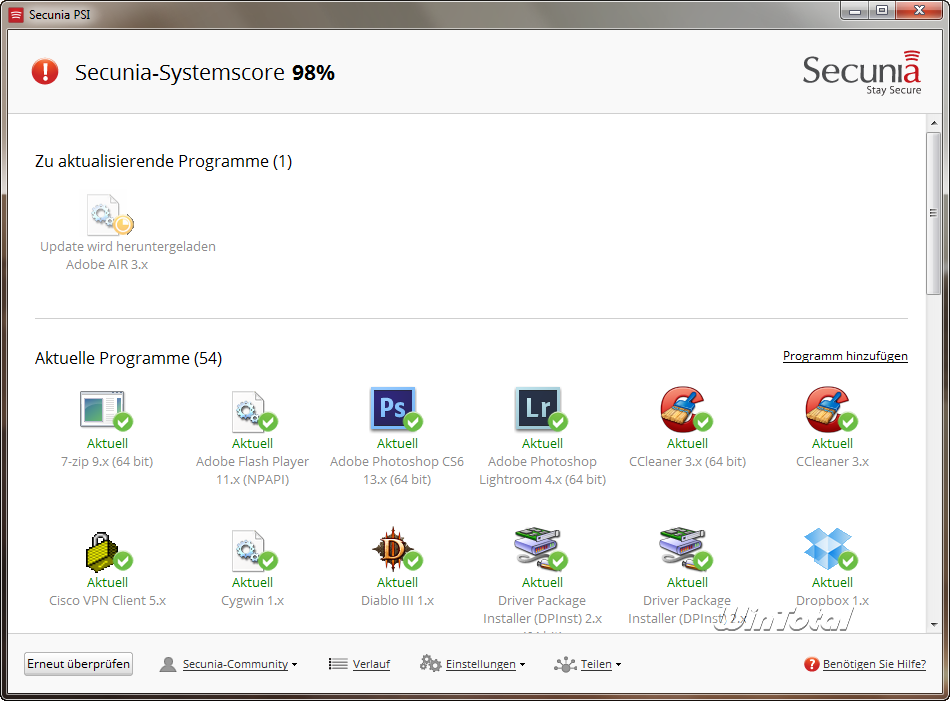950x701 pixels.
Task: Minimize the Secunia PSI window
Action: click(x=855, y=10)
